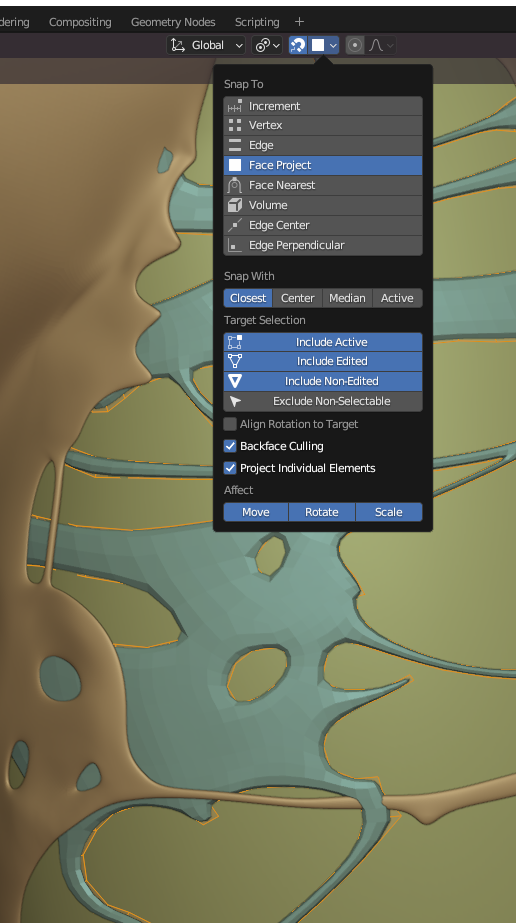Set Snap With to Median

coord(347,298)
